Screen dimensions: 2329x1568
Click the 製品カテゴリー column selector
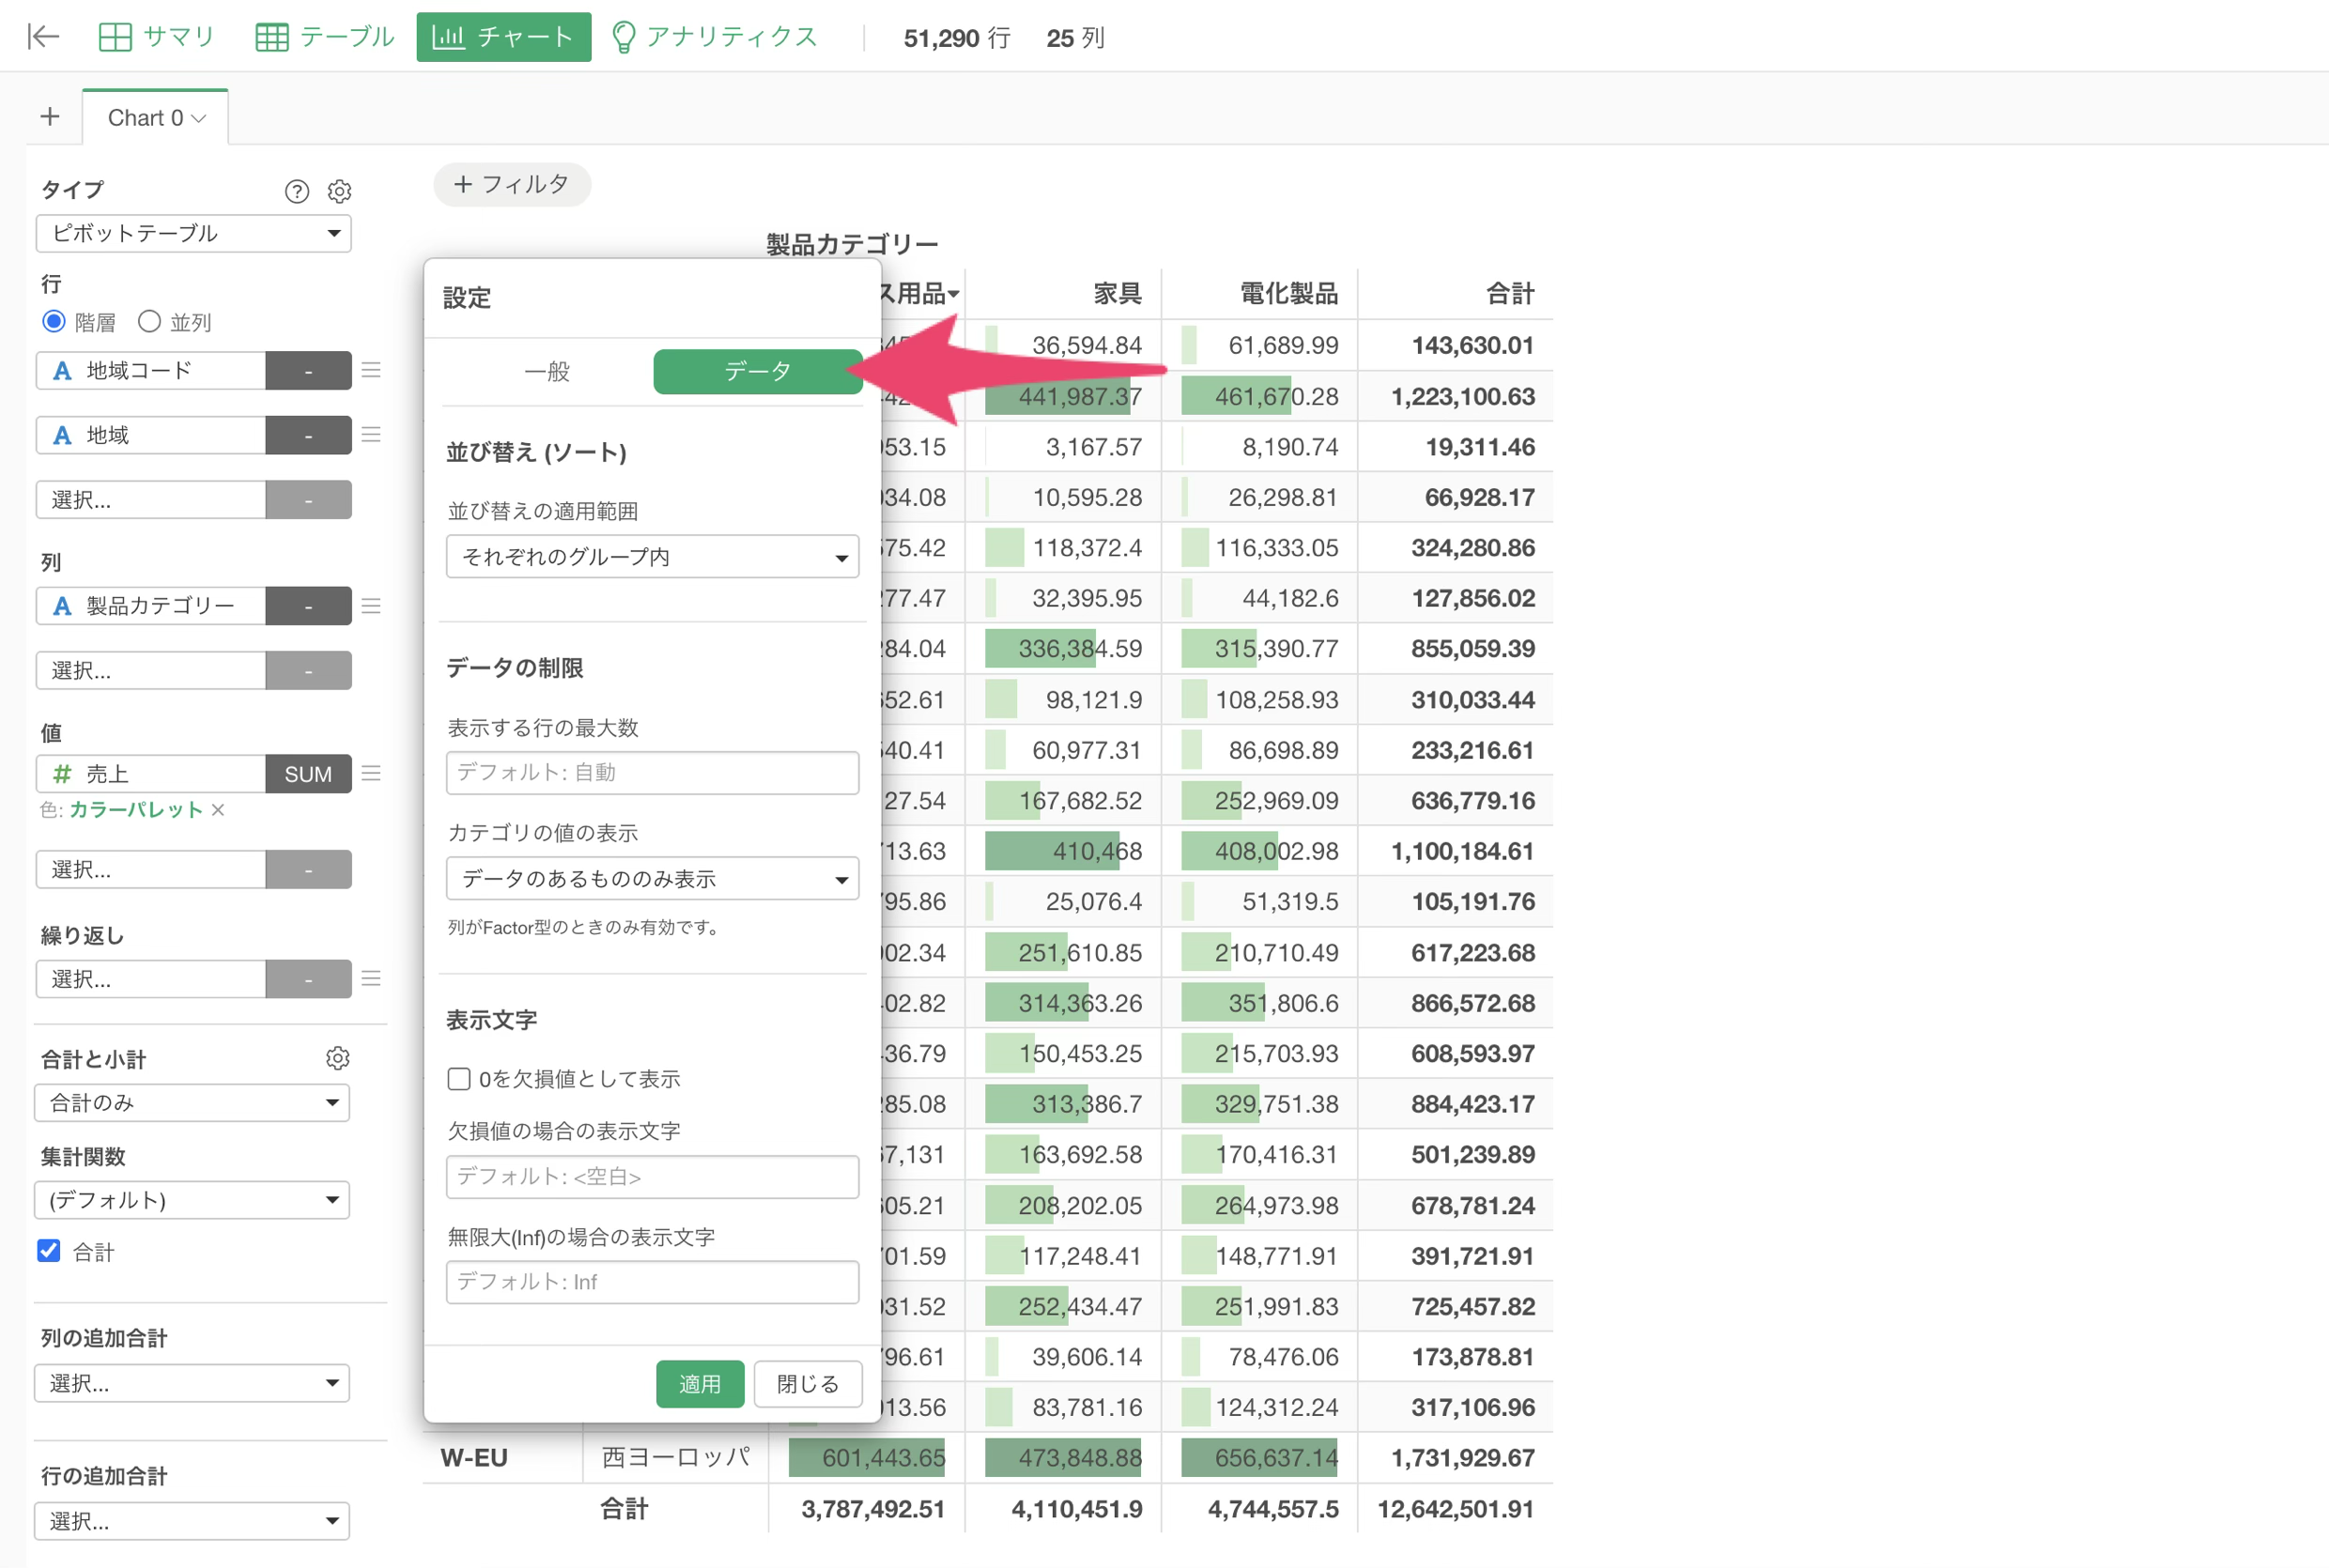click(151, 606)
